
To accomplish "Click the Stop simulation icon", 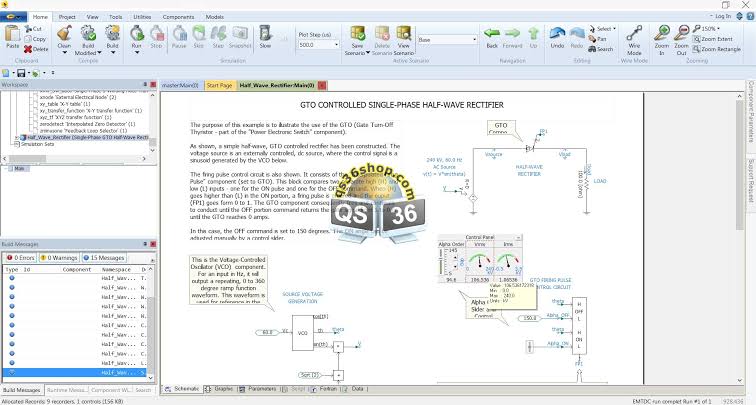I will (x=156, y=34).
